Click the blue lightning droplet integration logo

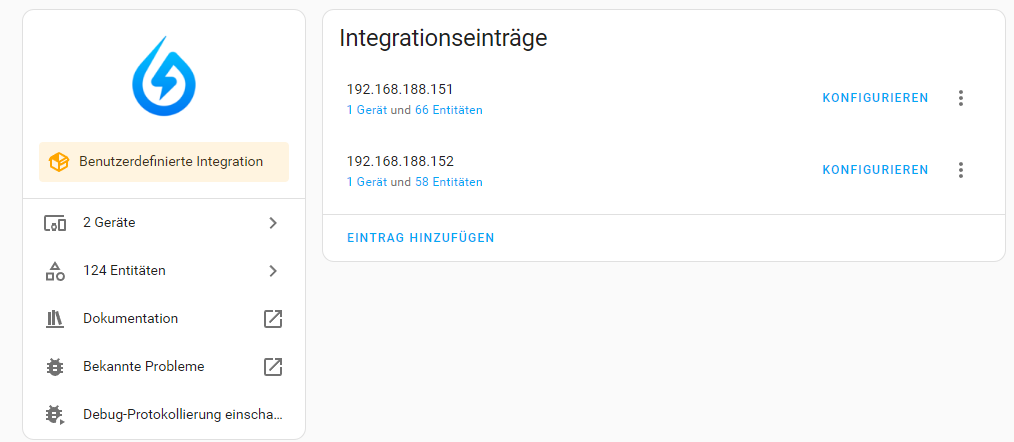(164, 76)
